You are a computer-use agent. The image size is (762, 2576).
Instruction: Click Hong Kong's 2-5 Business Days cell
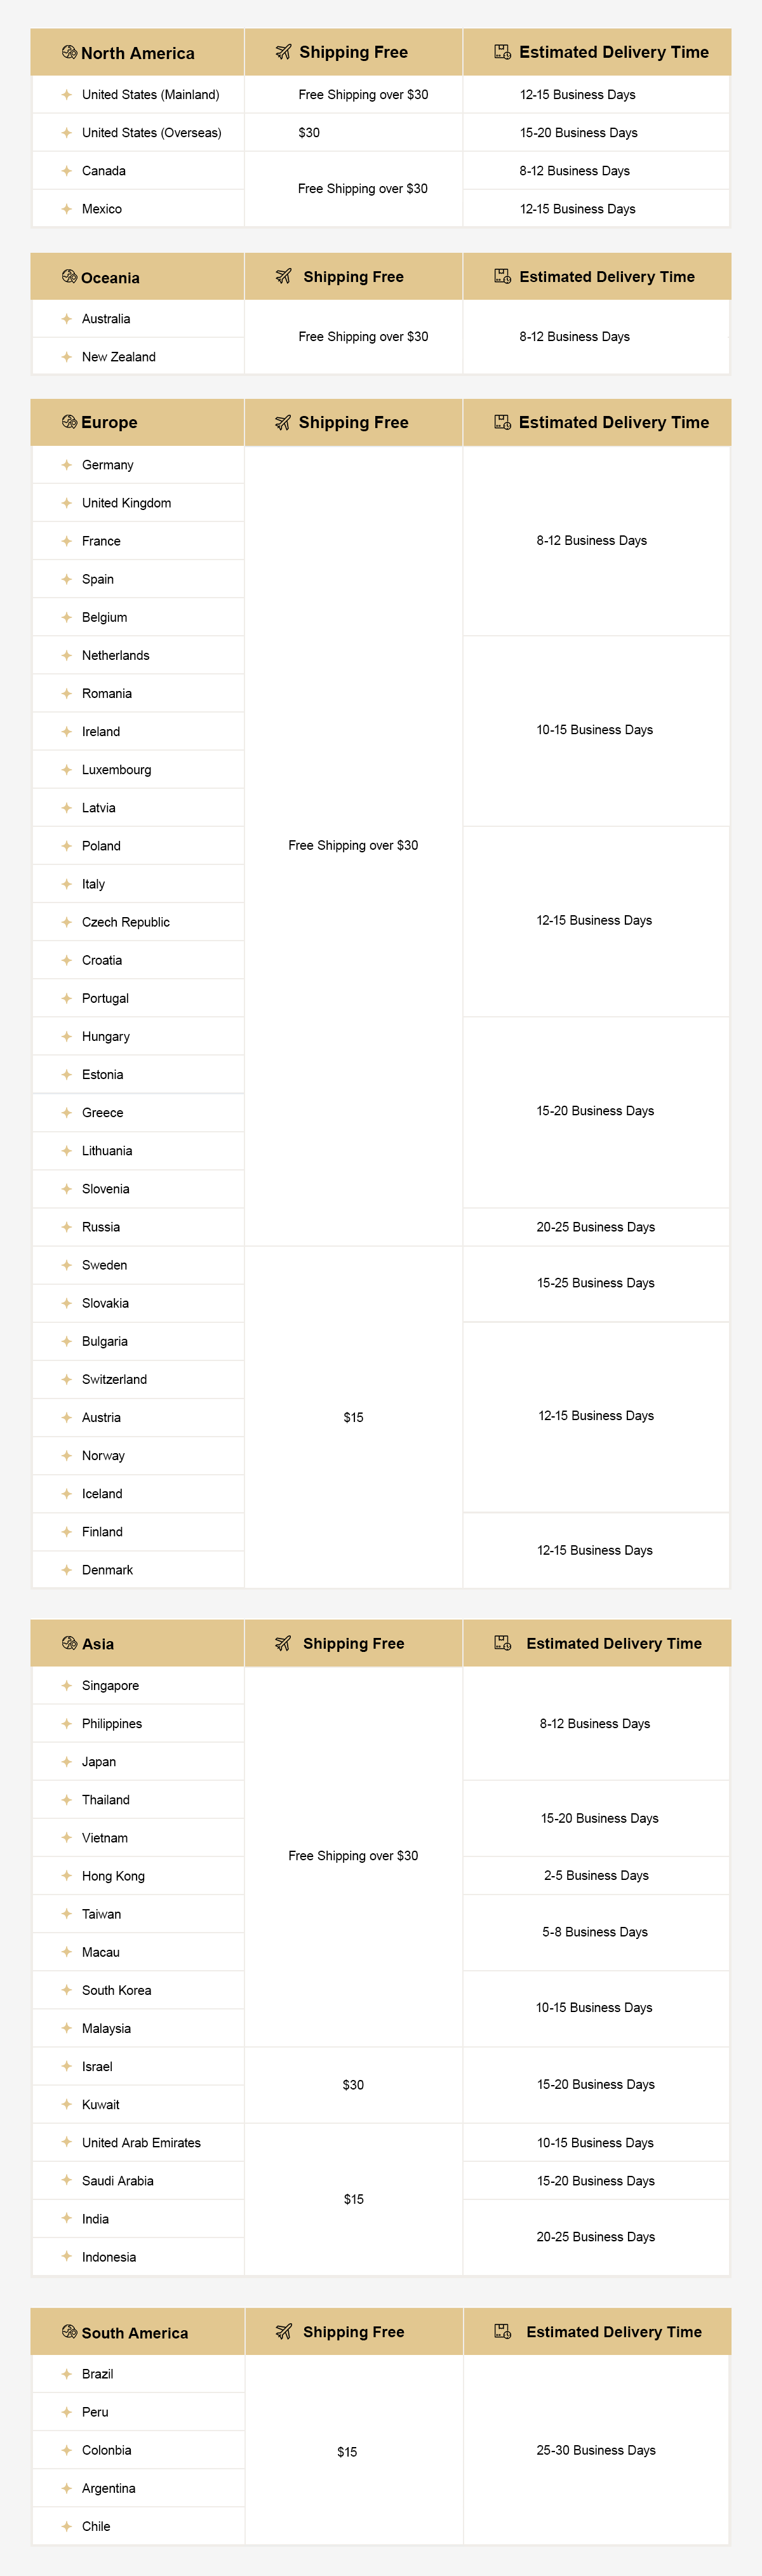tap(597, 1876)
